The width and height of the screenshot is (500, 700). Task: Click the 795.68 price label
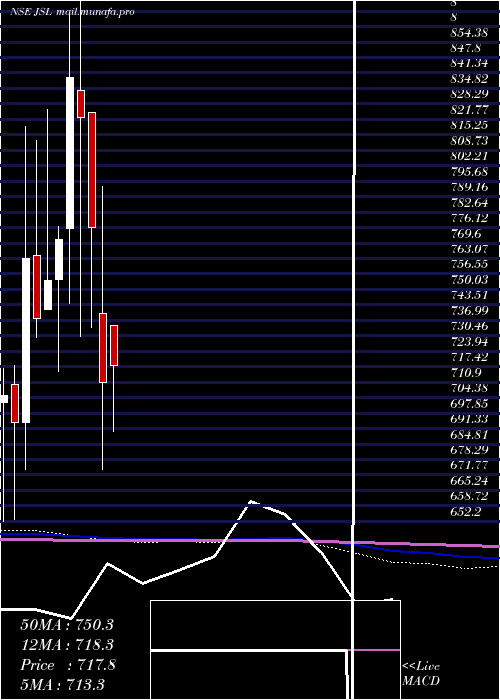469,172
